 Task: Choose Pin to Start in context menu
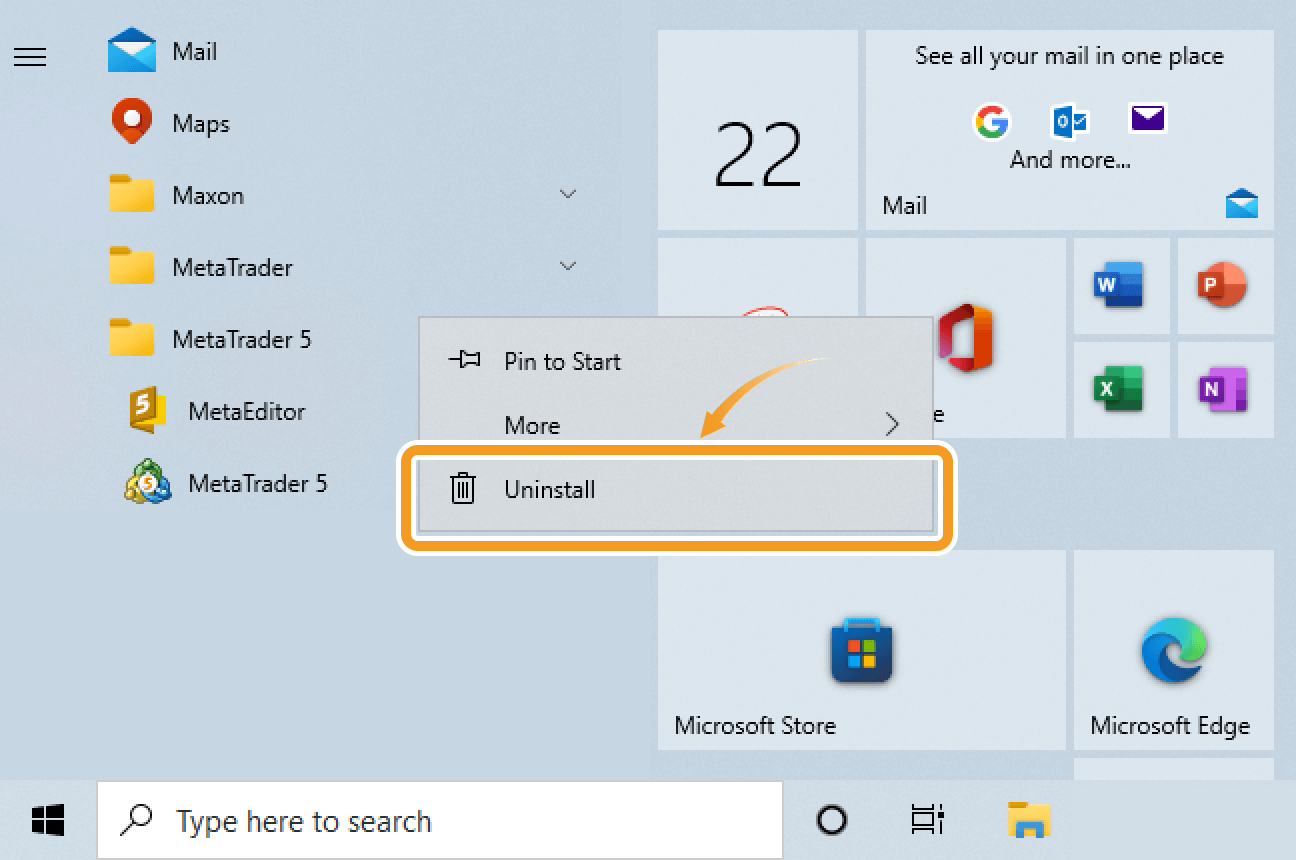pos(562,362)
